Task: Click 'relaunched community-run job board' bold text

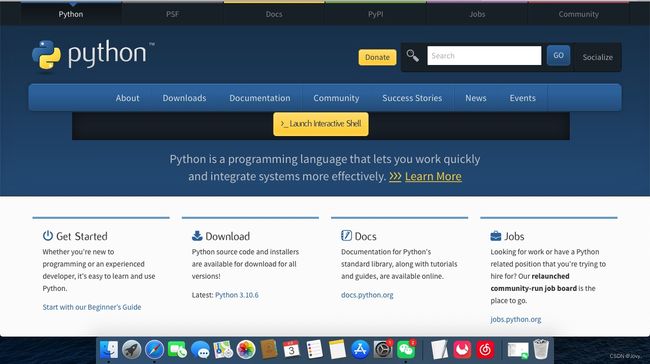Action: [x=534, y=282]
